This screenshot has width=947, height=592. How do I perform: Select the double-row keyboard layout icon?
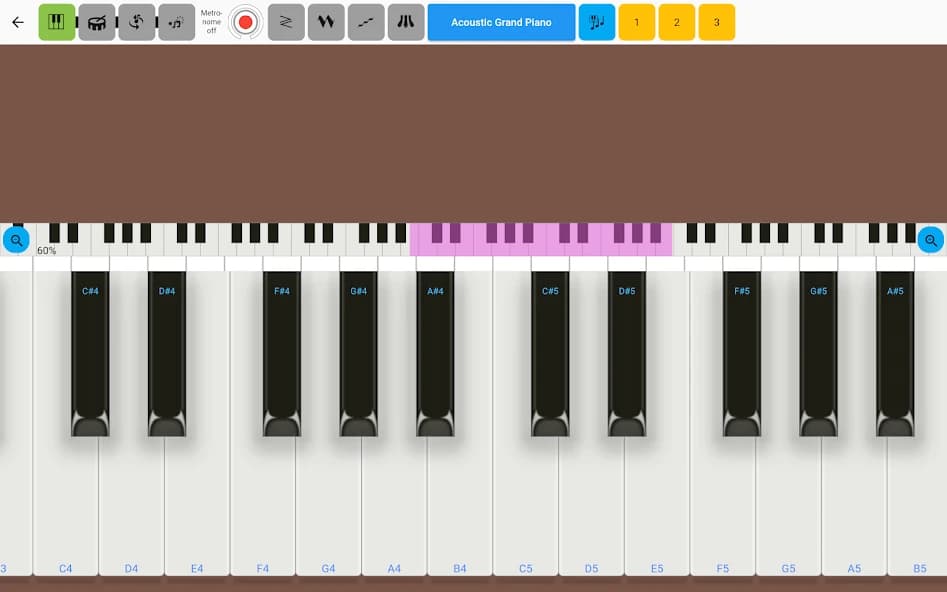[326, 21]
